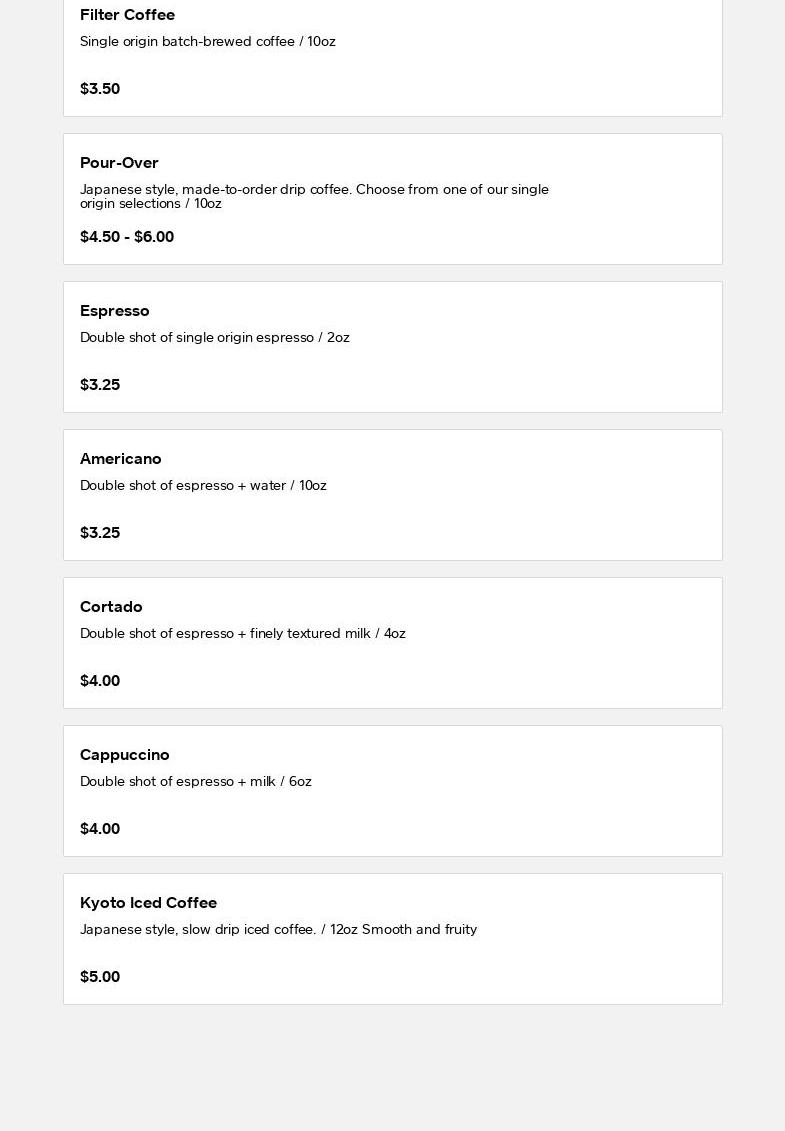Click the espresso + water description
785x1131 pixels.
(203, 486)
